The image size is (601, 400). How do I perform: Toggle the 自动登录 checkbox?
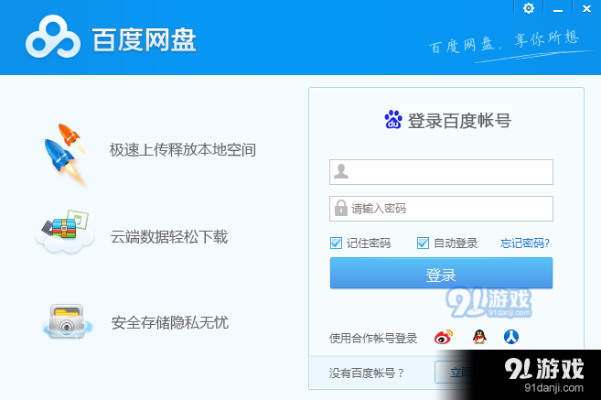[x=423, y=243]
